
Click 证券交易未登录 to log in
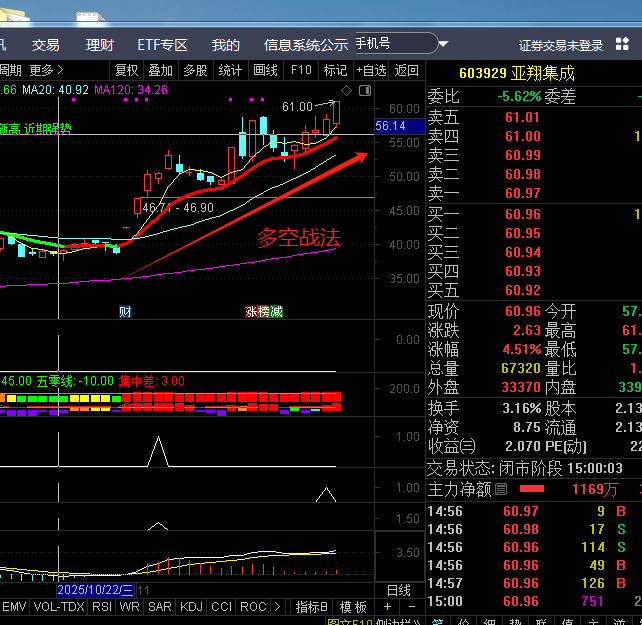tap(561, 45)
